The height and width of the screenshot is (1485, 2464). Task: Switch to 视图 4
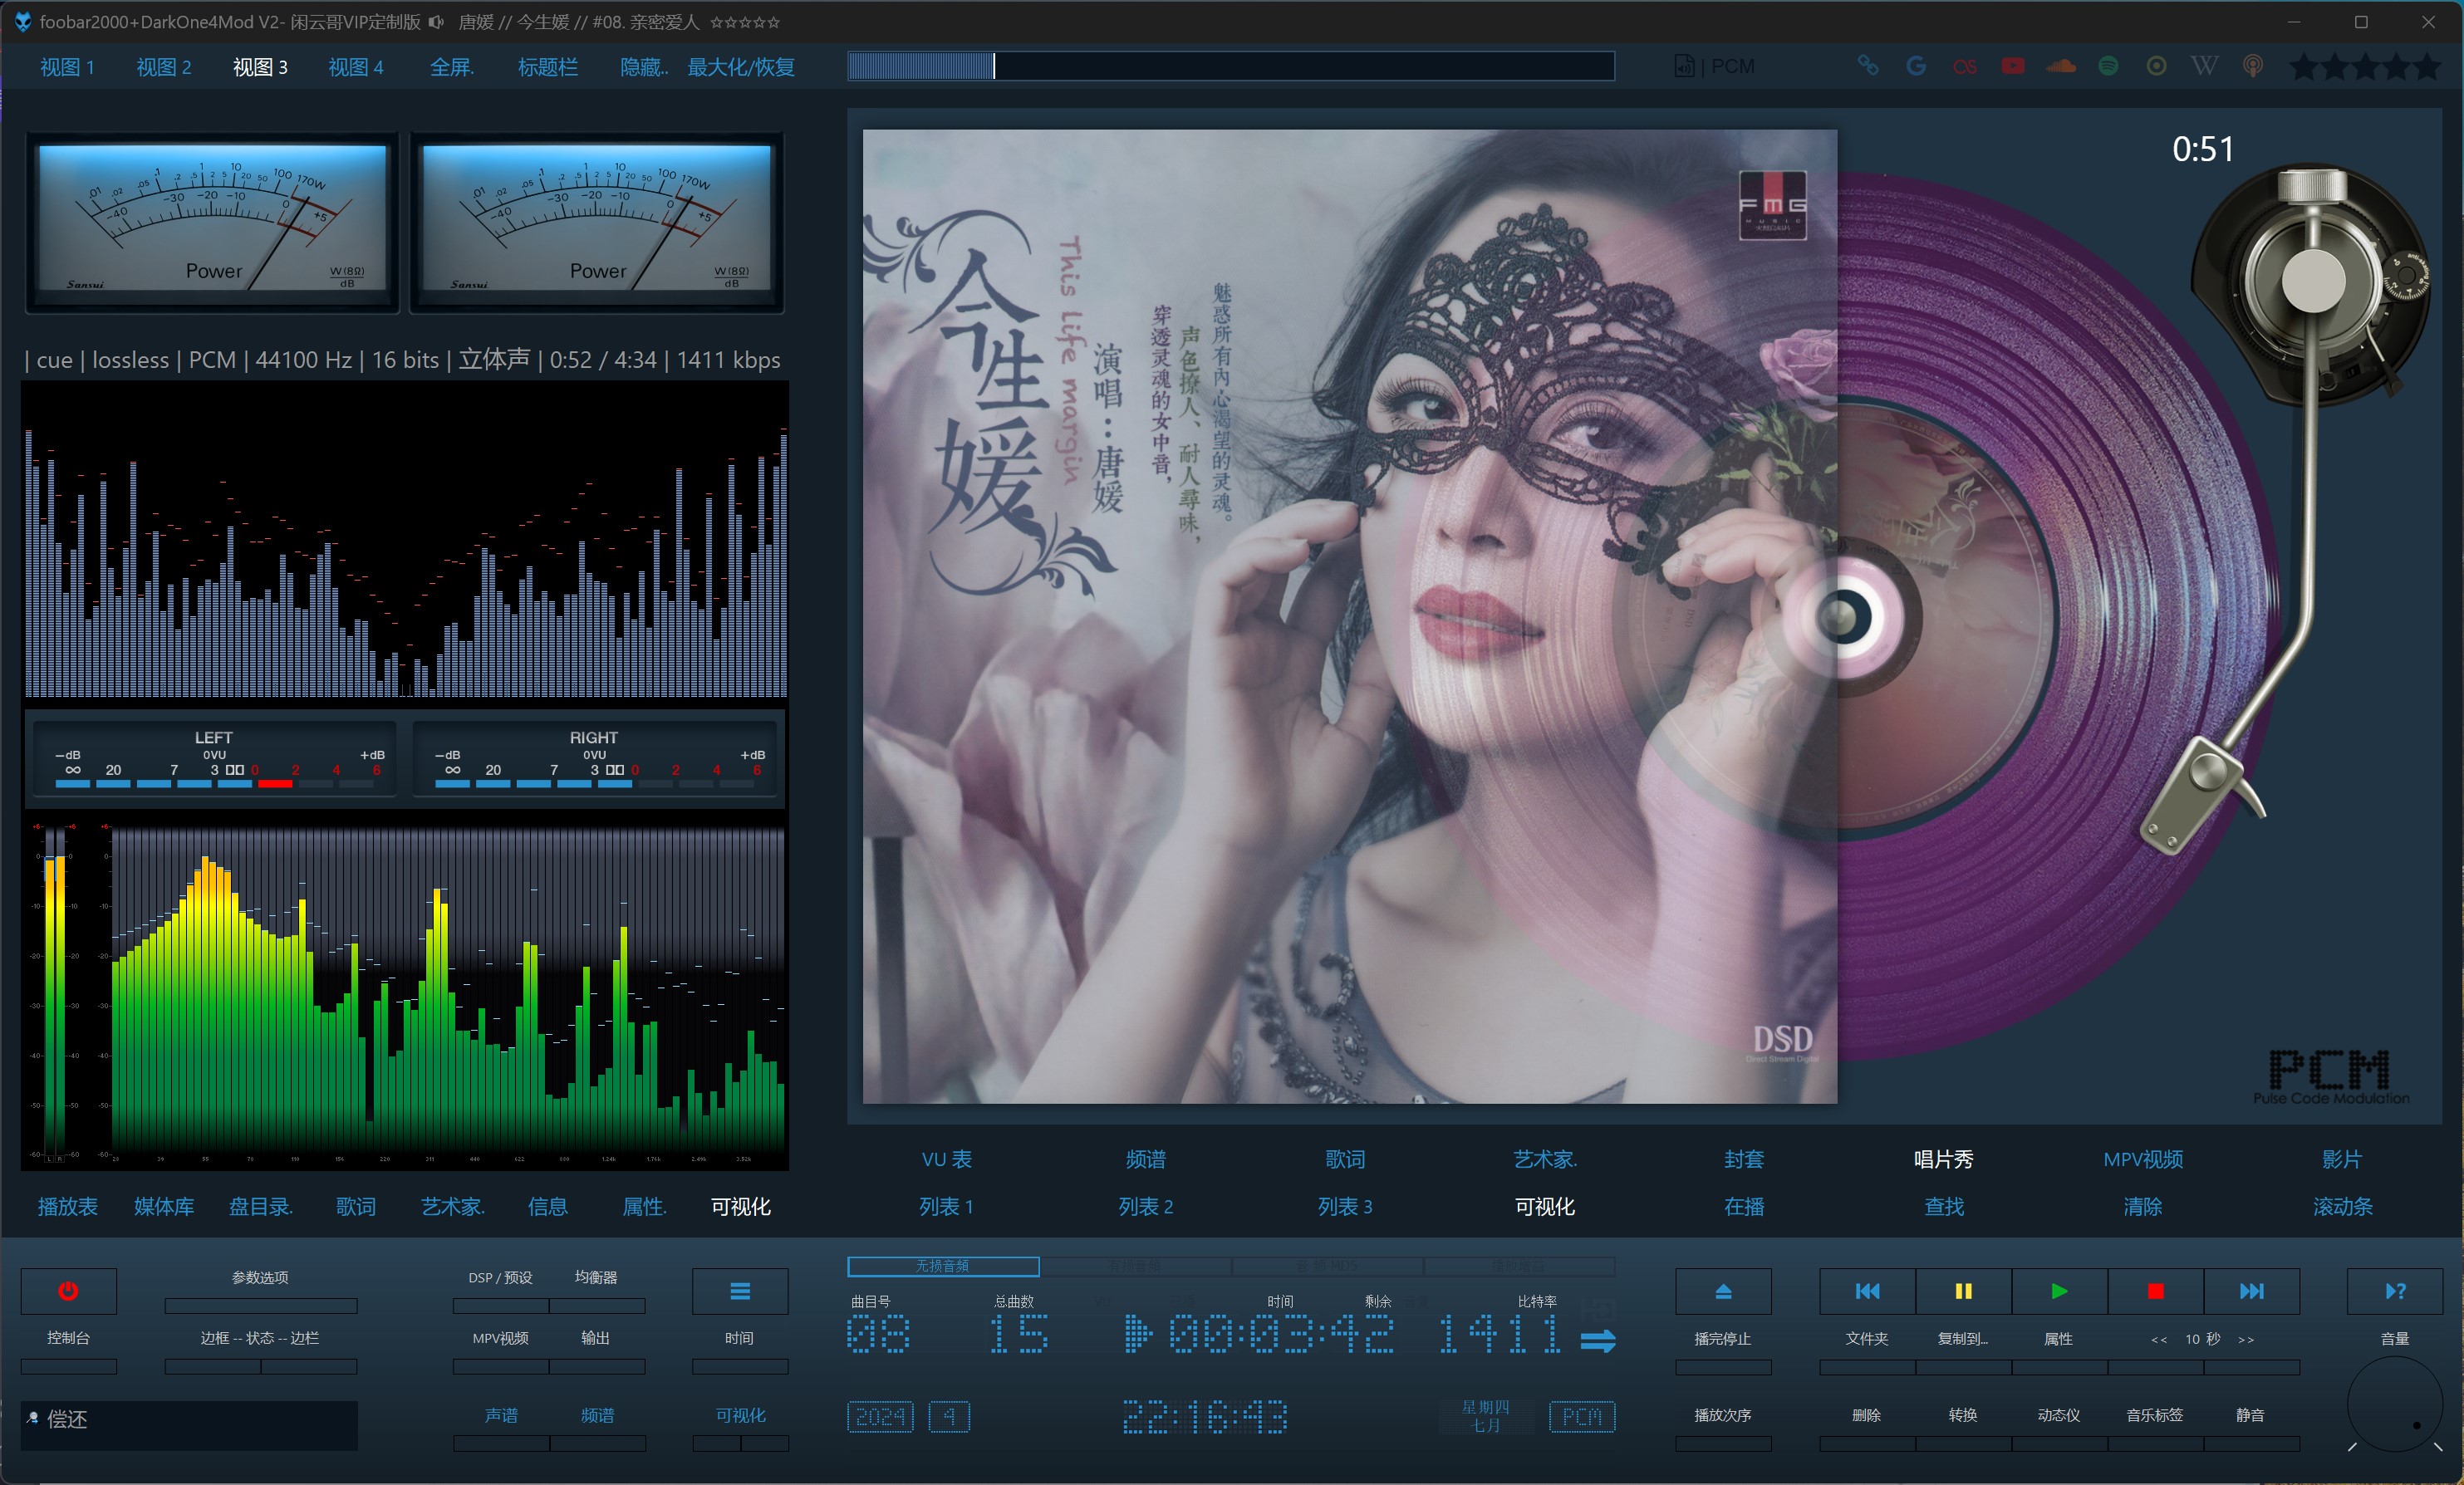pyautogui.click(x=356, y=67)
